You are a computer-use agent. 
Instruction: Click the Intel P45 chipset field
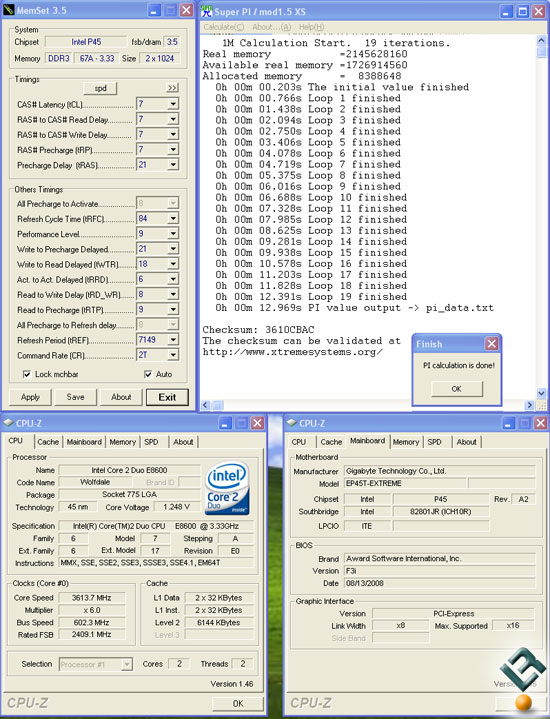pos(86,42)
